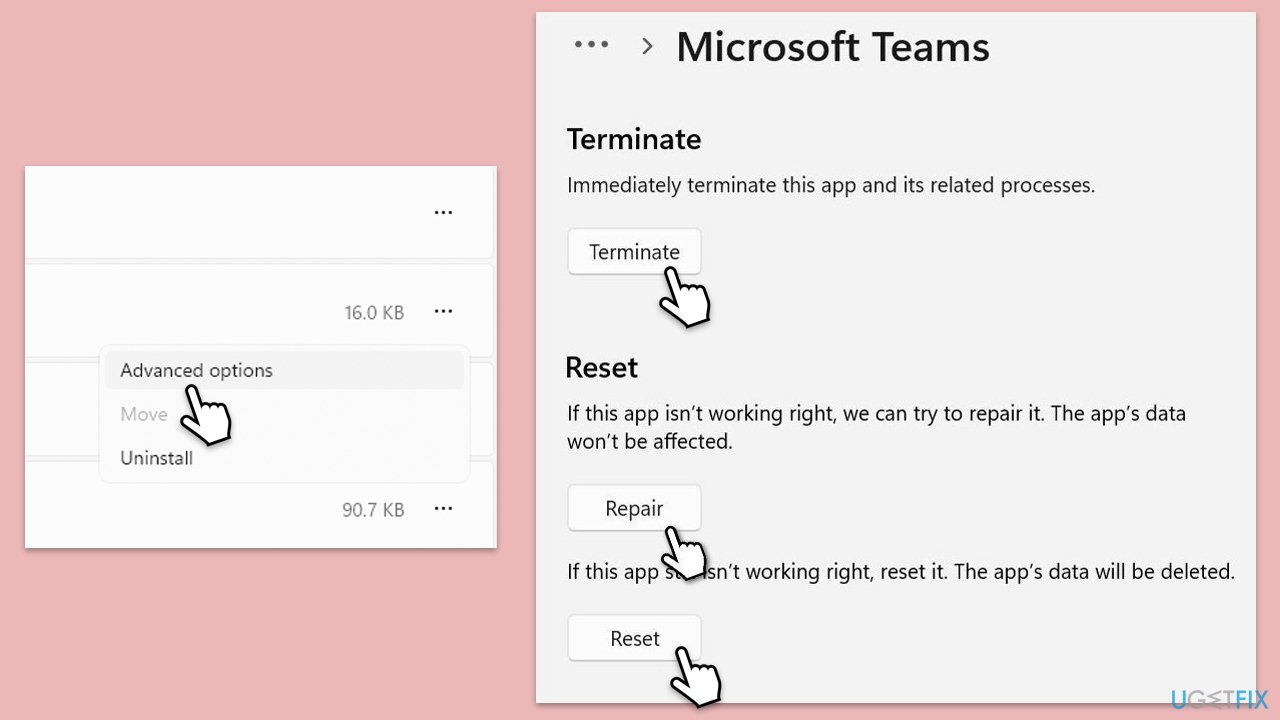Click the ellipsis icon beside 16.0 KB
Viewport: 1280px width, 720px height.
point(443,311)
